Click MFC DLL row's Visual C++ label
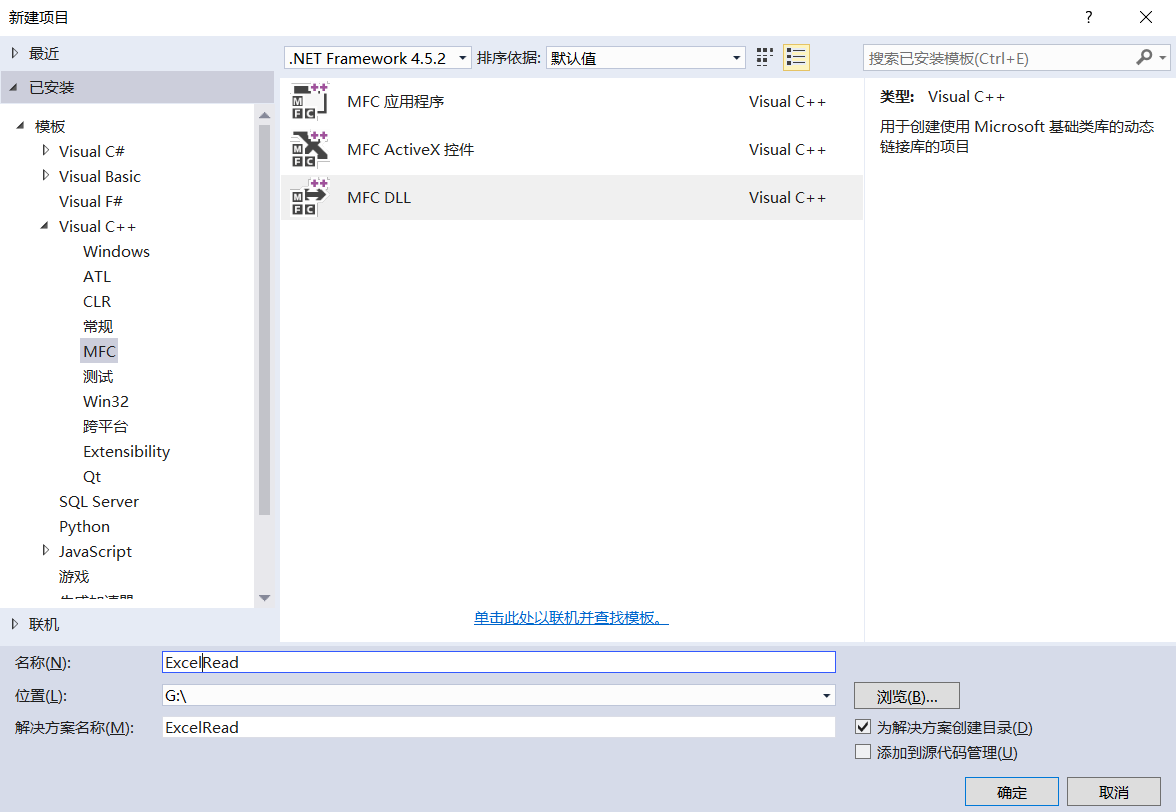This screenshot has width=1176, height=812. click(787, 197)
